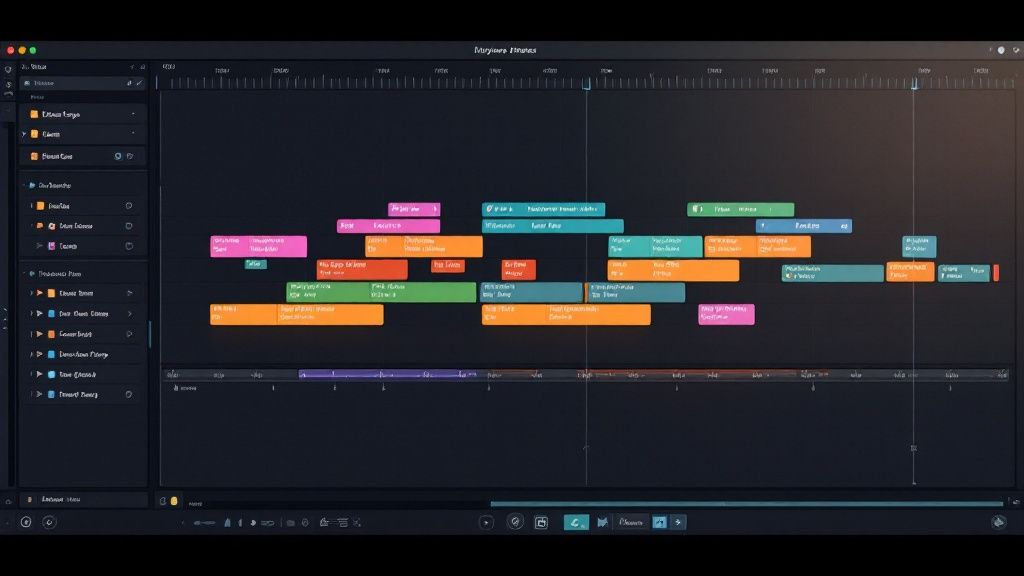Click the round icon at the bottom-right corner
1024x576 pixels.
(999, 522)
